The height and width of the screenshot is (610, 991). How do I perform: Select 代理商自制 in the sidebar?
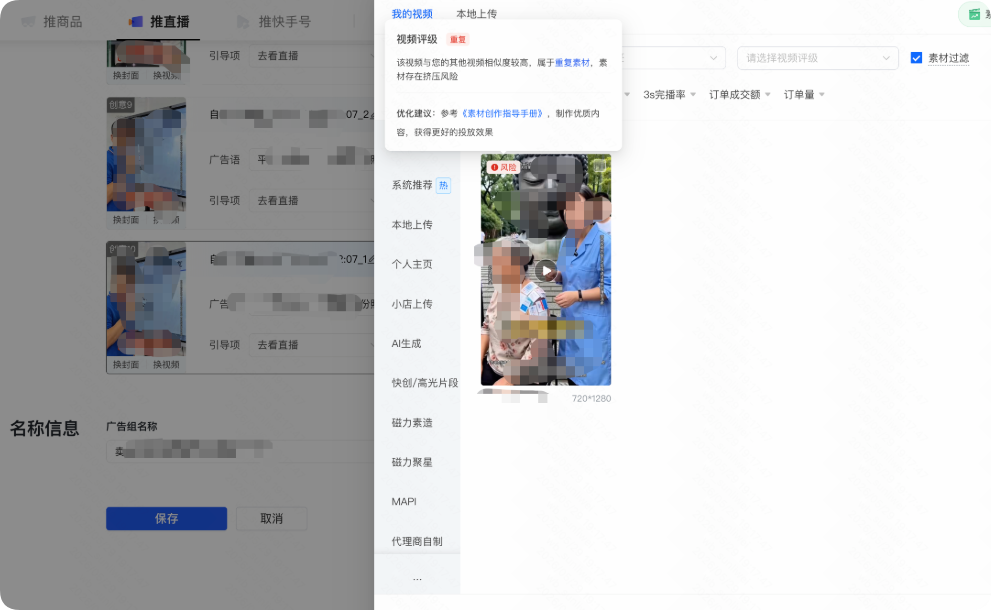pyautogui.click(x=417, y=541)
